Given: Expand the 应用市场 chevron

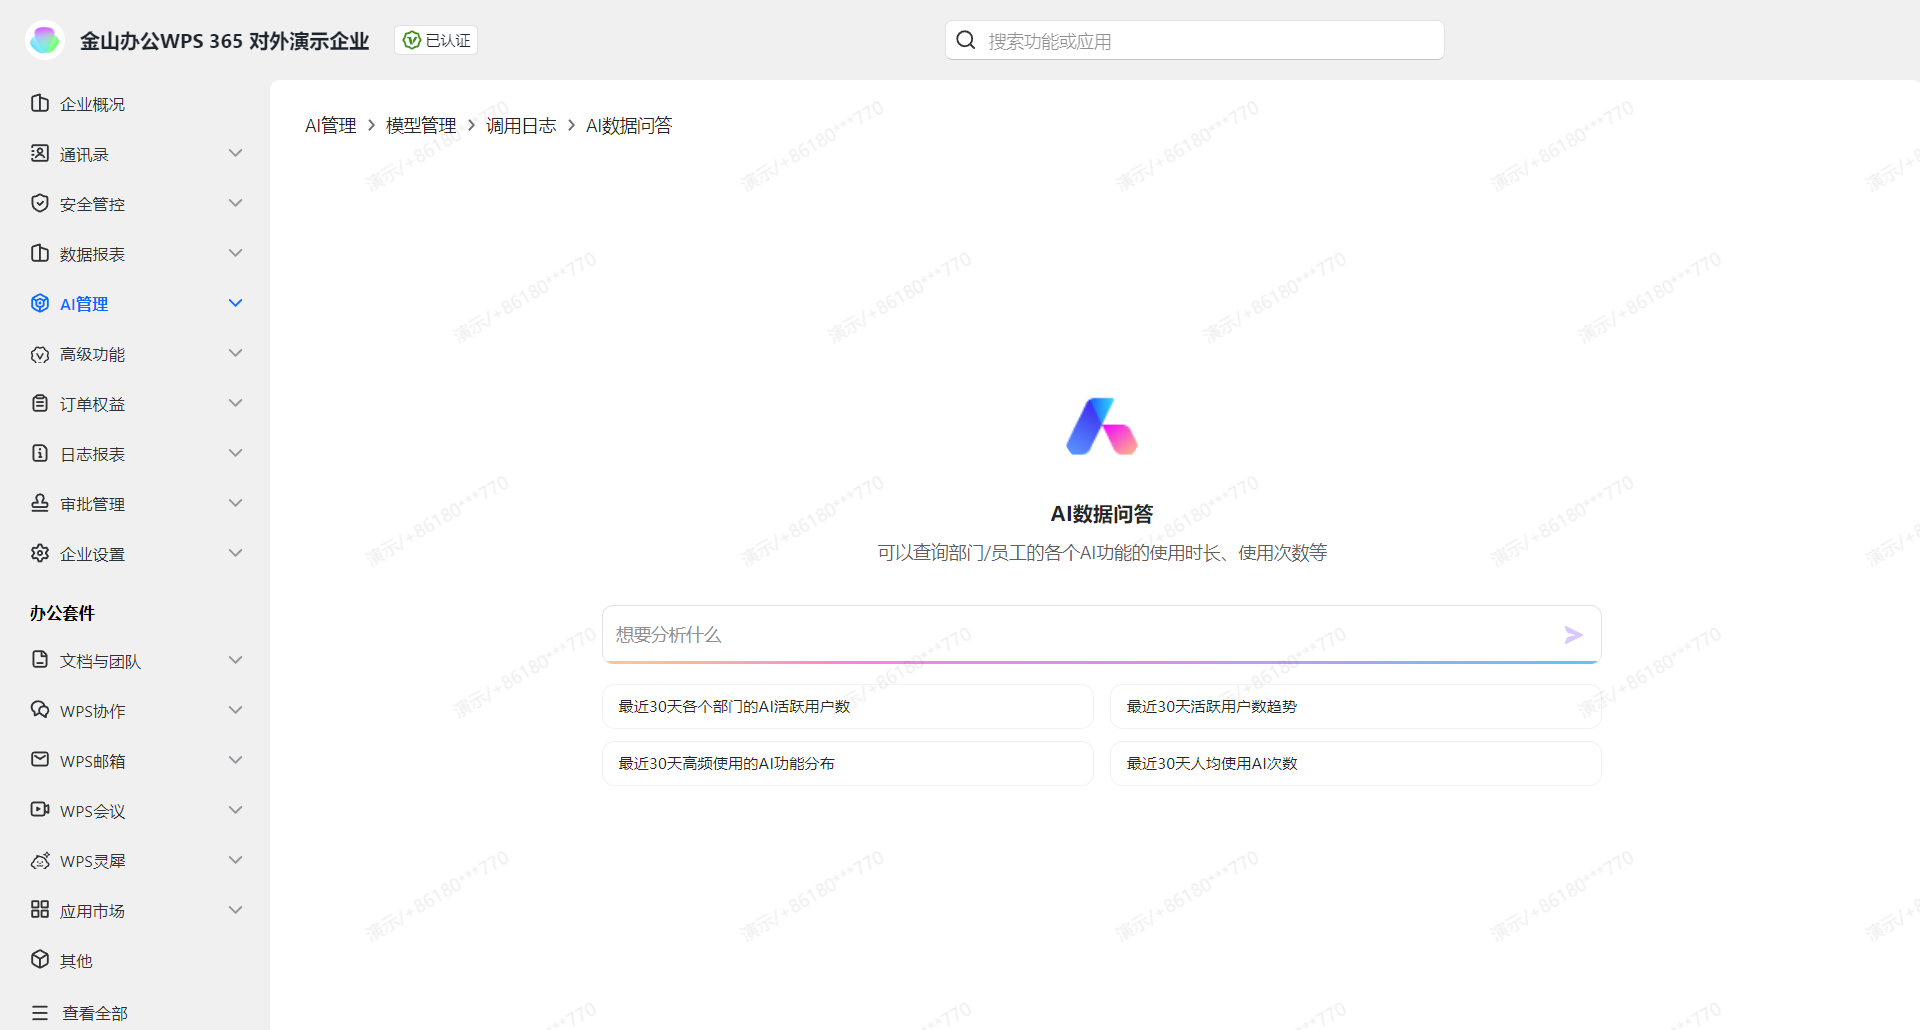Looking at the screenshot, I should (236, 910).
